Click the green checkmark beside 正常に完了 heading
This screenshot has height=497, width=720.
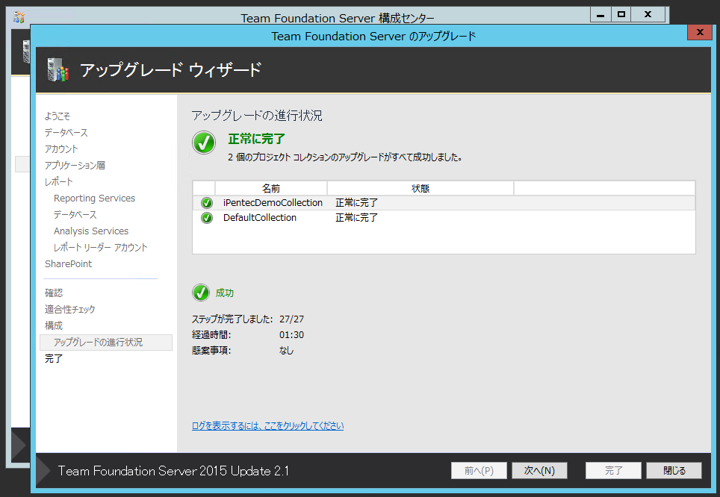pyautogui.click(x=204, y=142)
